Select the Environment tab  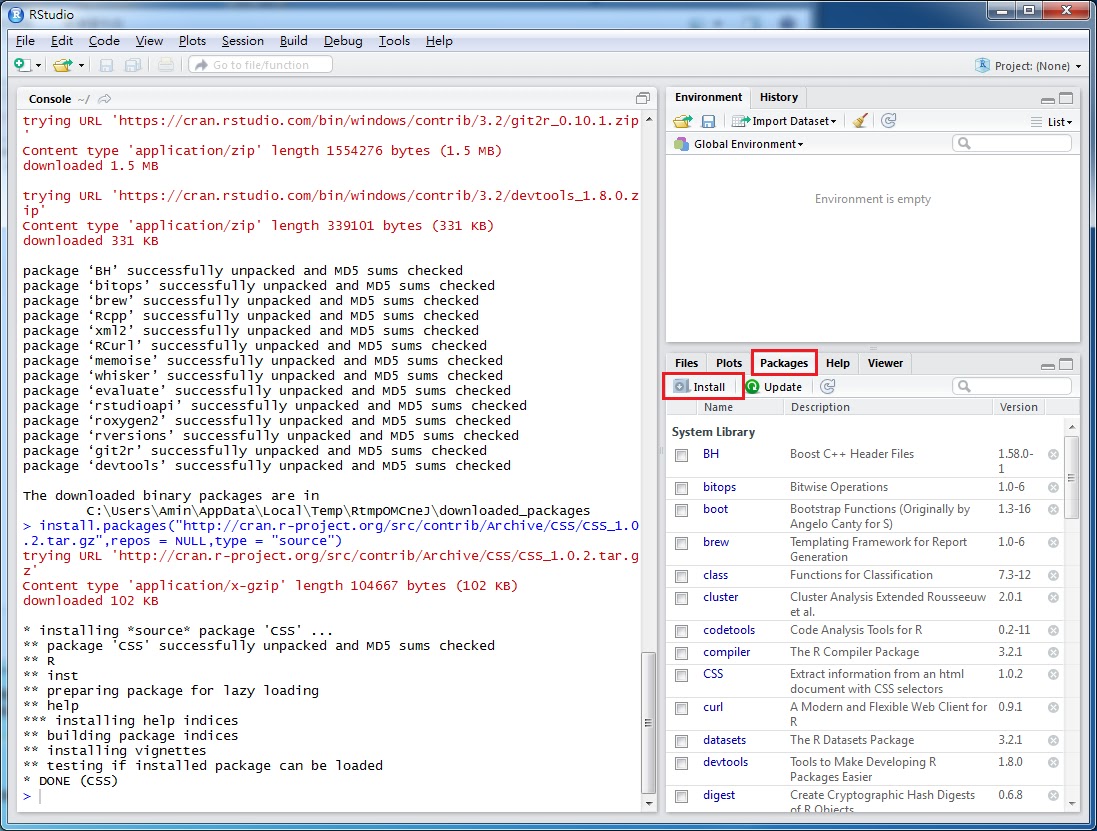click(708, 97)
